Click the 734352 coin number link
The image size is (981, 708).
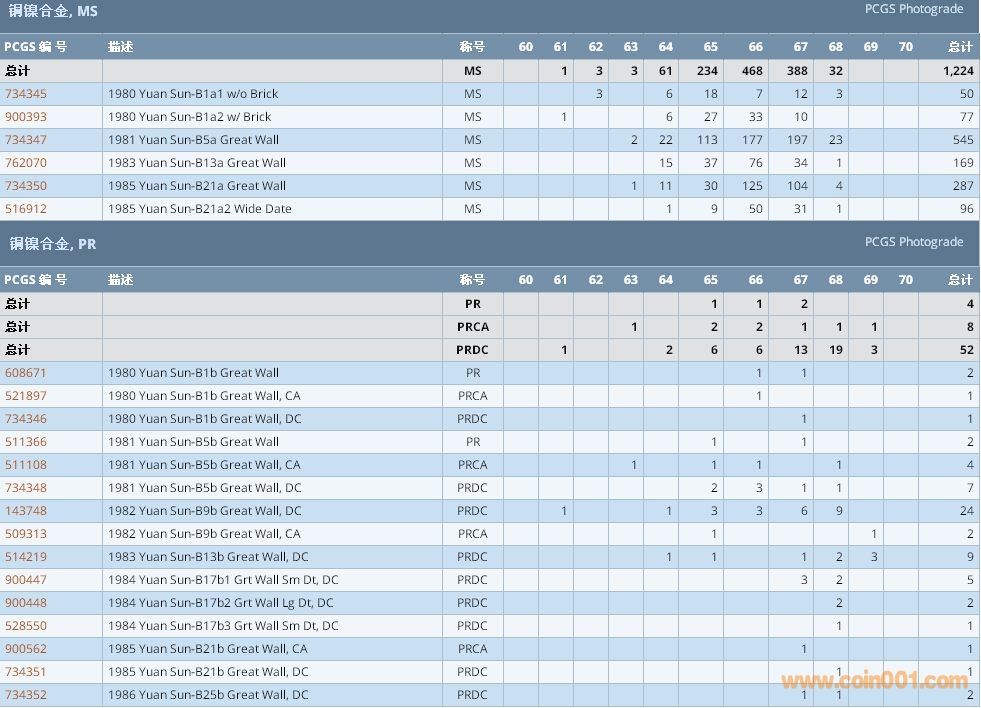point(26,695)
